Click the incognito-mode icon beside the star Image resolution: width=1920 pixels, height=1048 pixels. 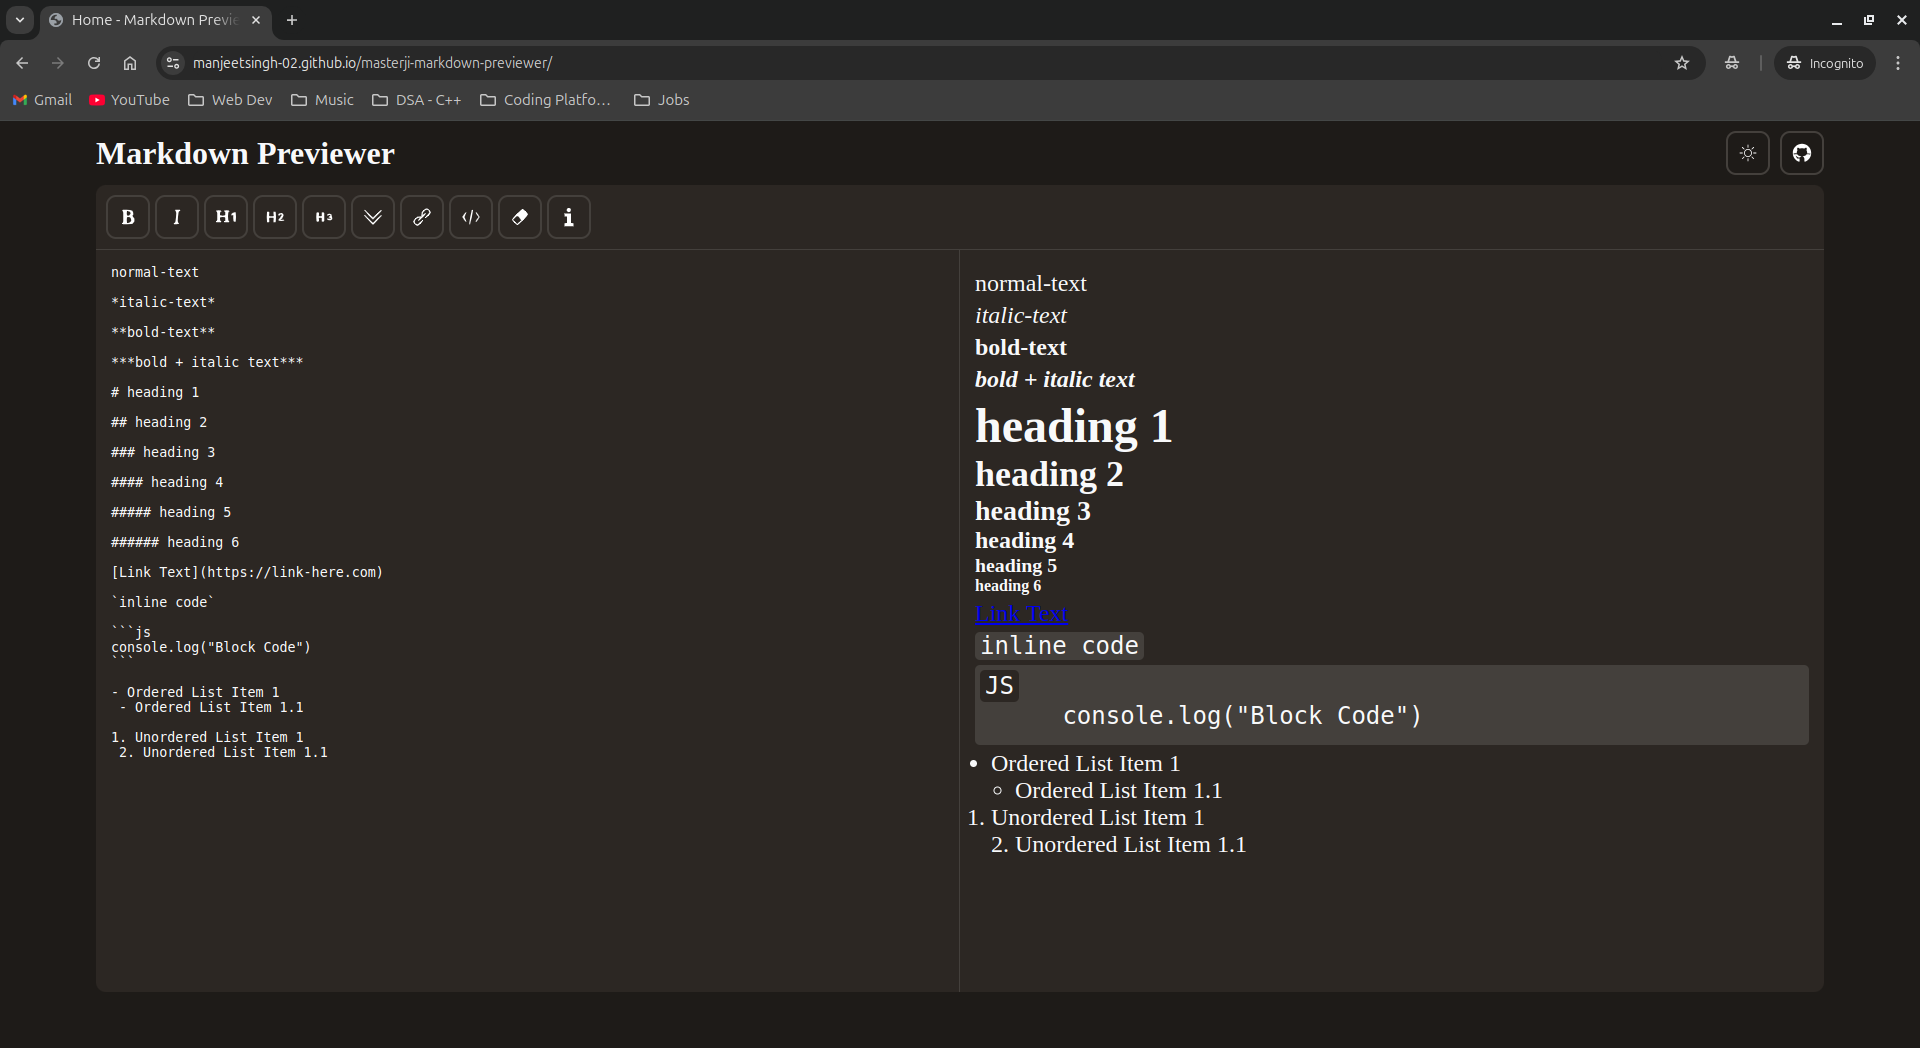1732,63
